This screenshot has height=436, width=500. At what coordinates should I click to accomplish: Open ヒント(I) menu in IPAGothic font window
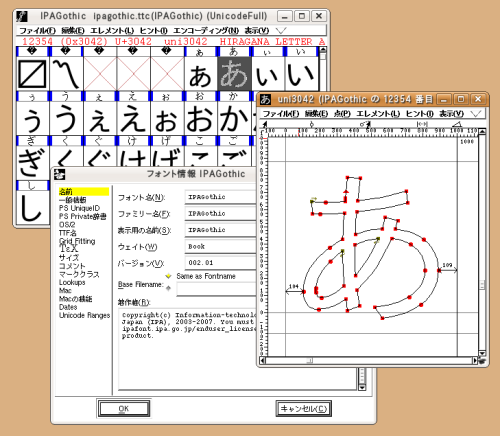(x=153, y=31)
